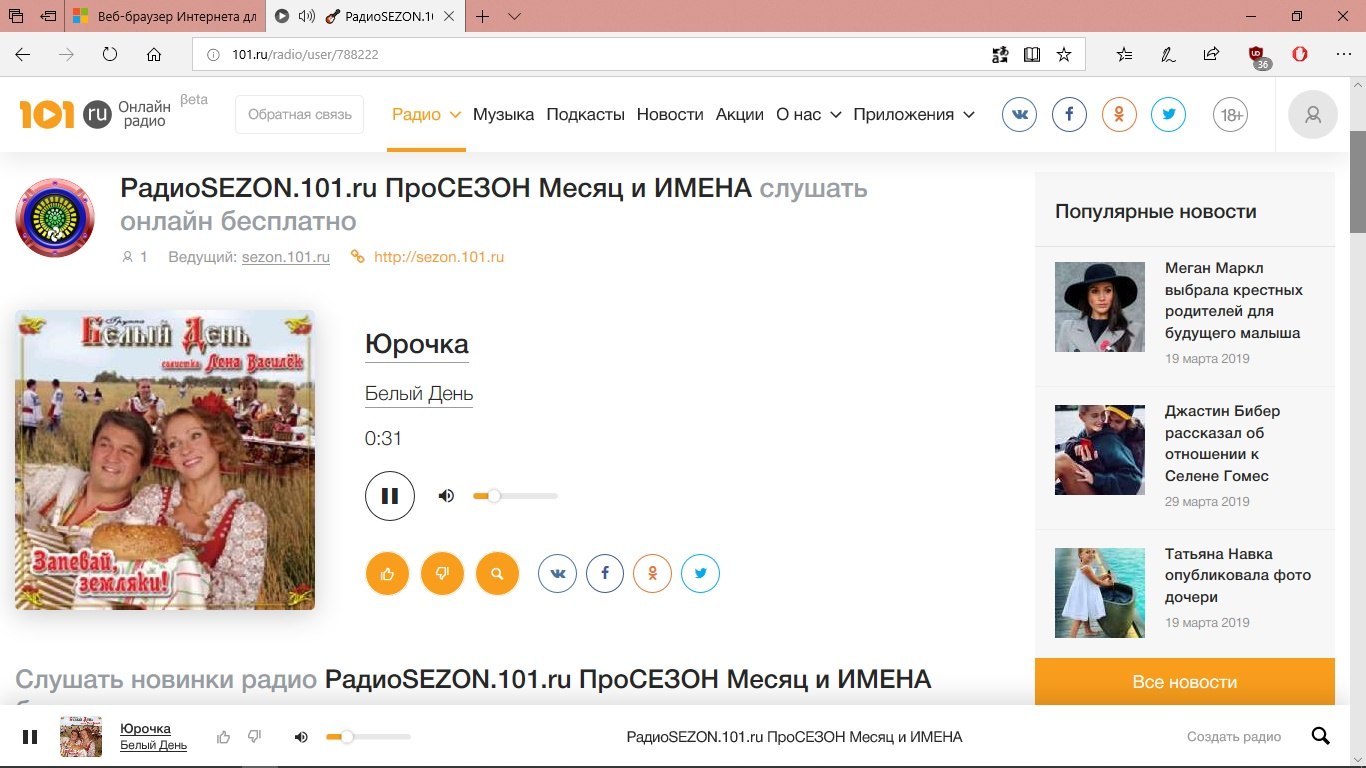The width and height of the screenshot is (1366, 768).
Task: Open a new browser tab
Action: point(483,16)
